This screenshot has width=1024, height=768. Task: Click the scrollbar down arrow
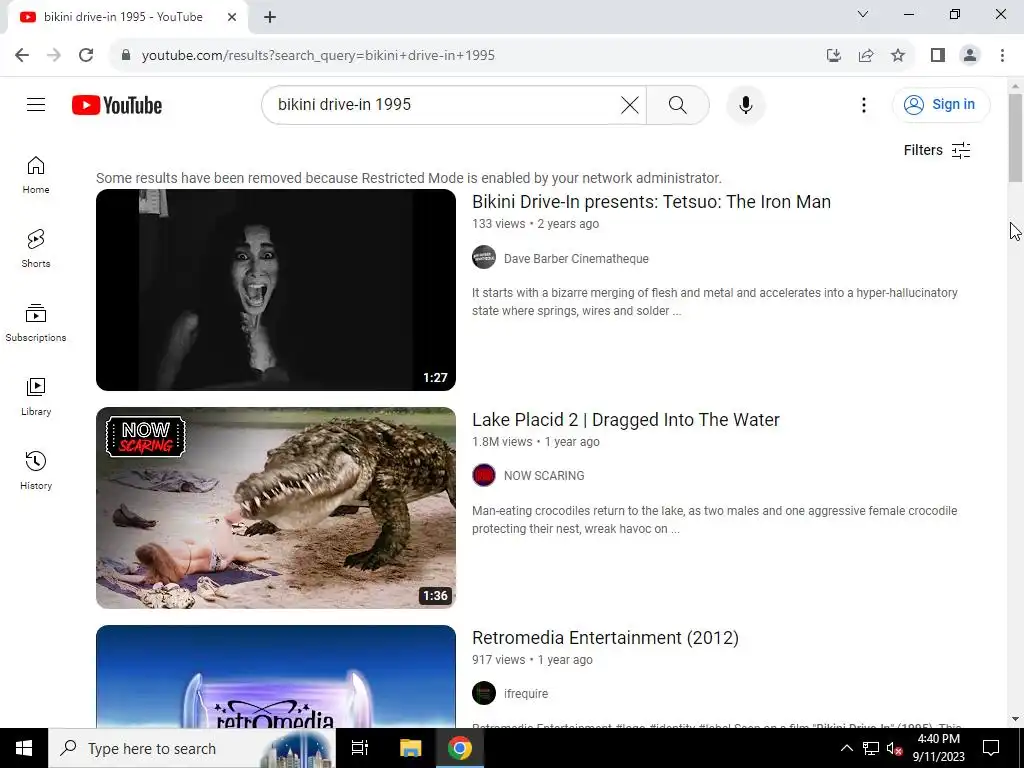(1015, 719)
